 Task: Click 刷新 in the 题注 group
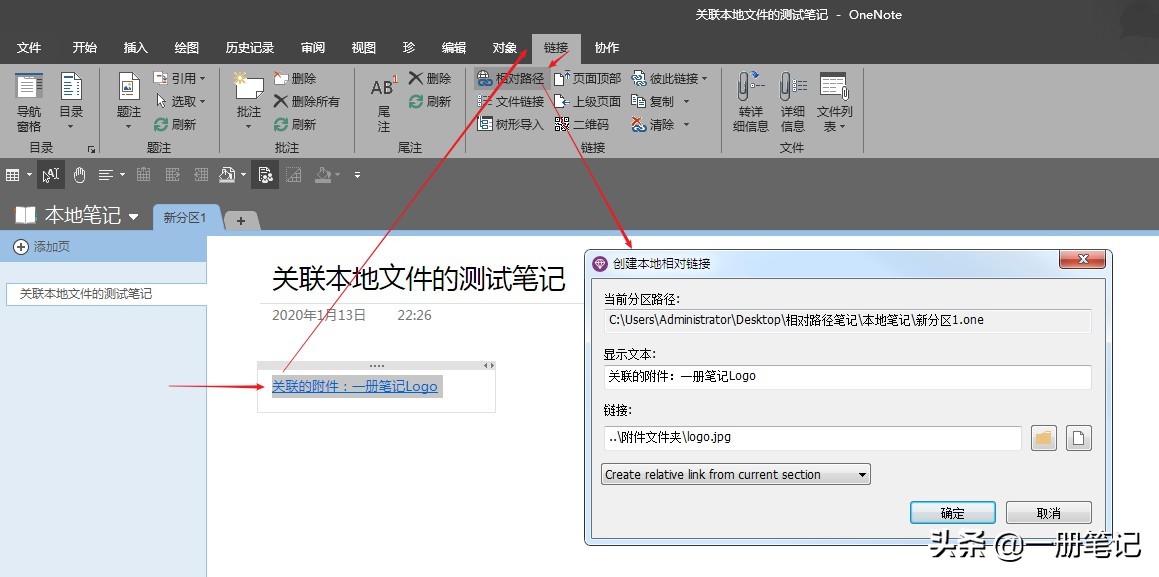tap(175, 124)
